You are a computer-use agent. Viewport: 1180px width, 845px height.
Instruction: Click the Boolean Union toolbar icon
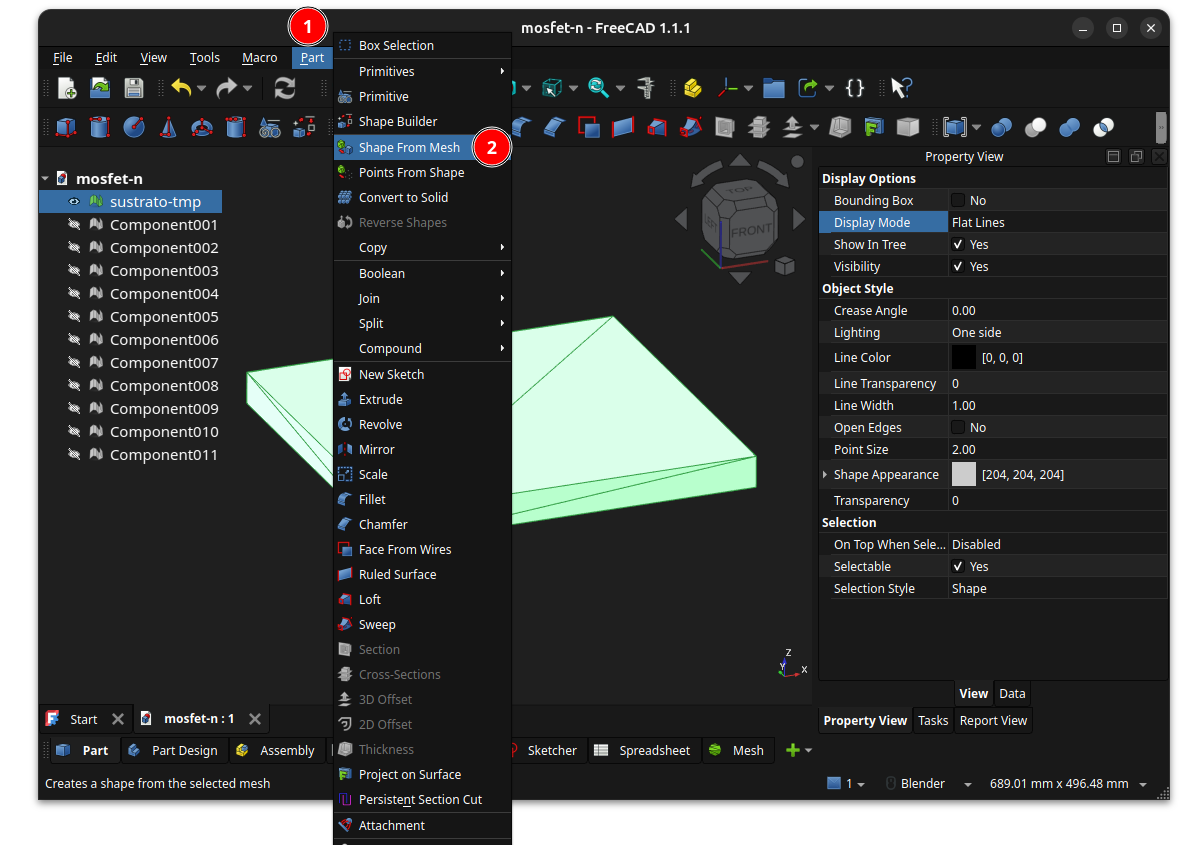[1069, 127]
